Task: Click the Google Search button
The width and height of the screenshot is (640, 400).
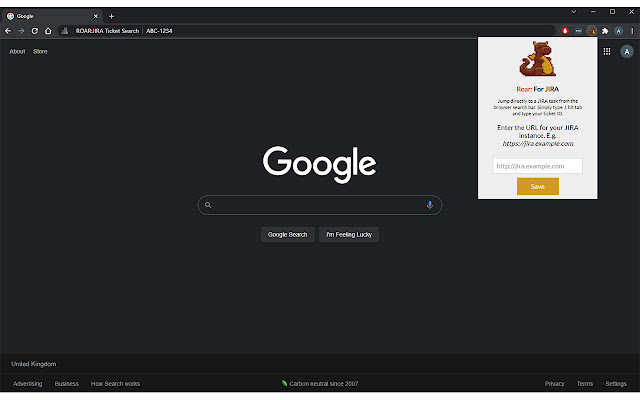Action: click(x=287, y=235)
